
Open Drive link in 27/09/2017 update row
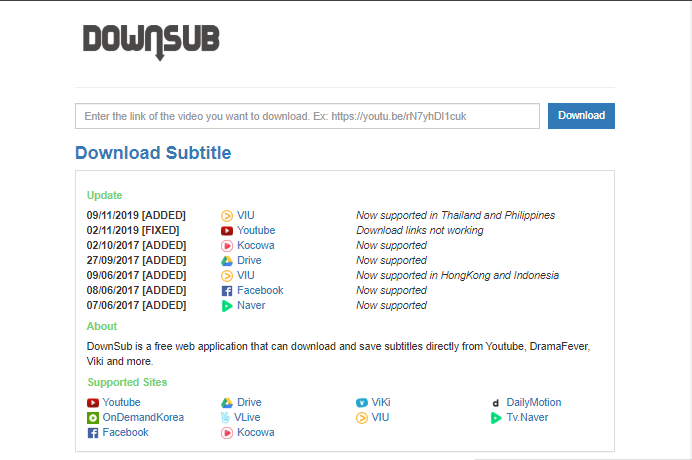[249, 260]
